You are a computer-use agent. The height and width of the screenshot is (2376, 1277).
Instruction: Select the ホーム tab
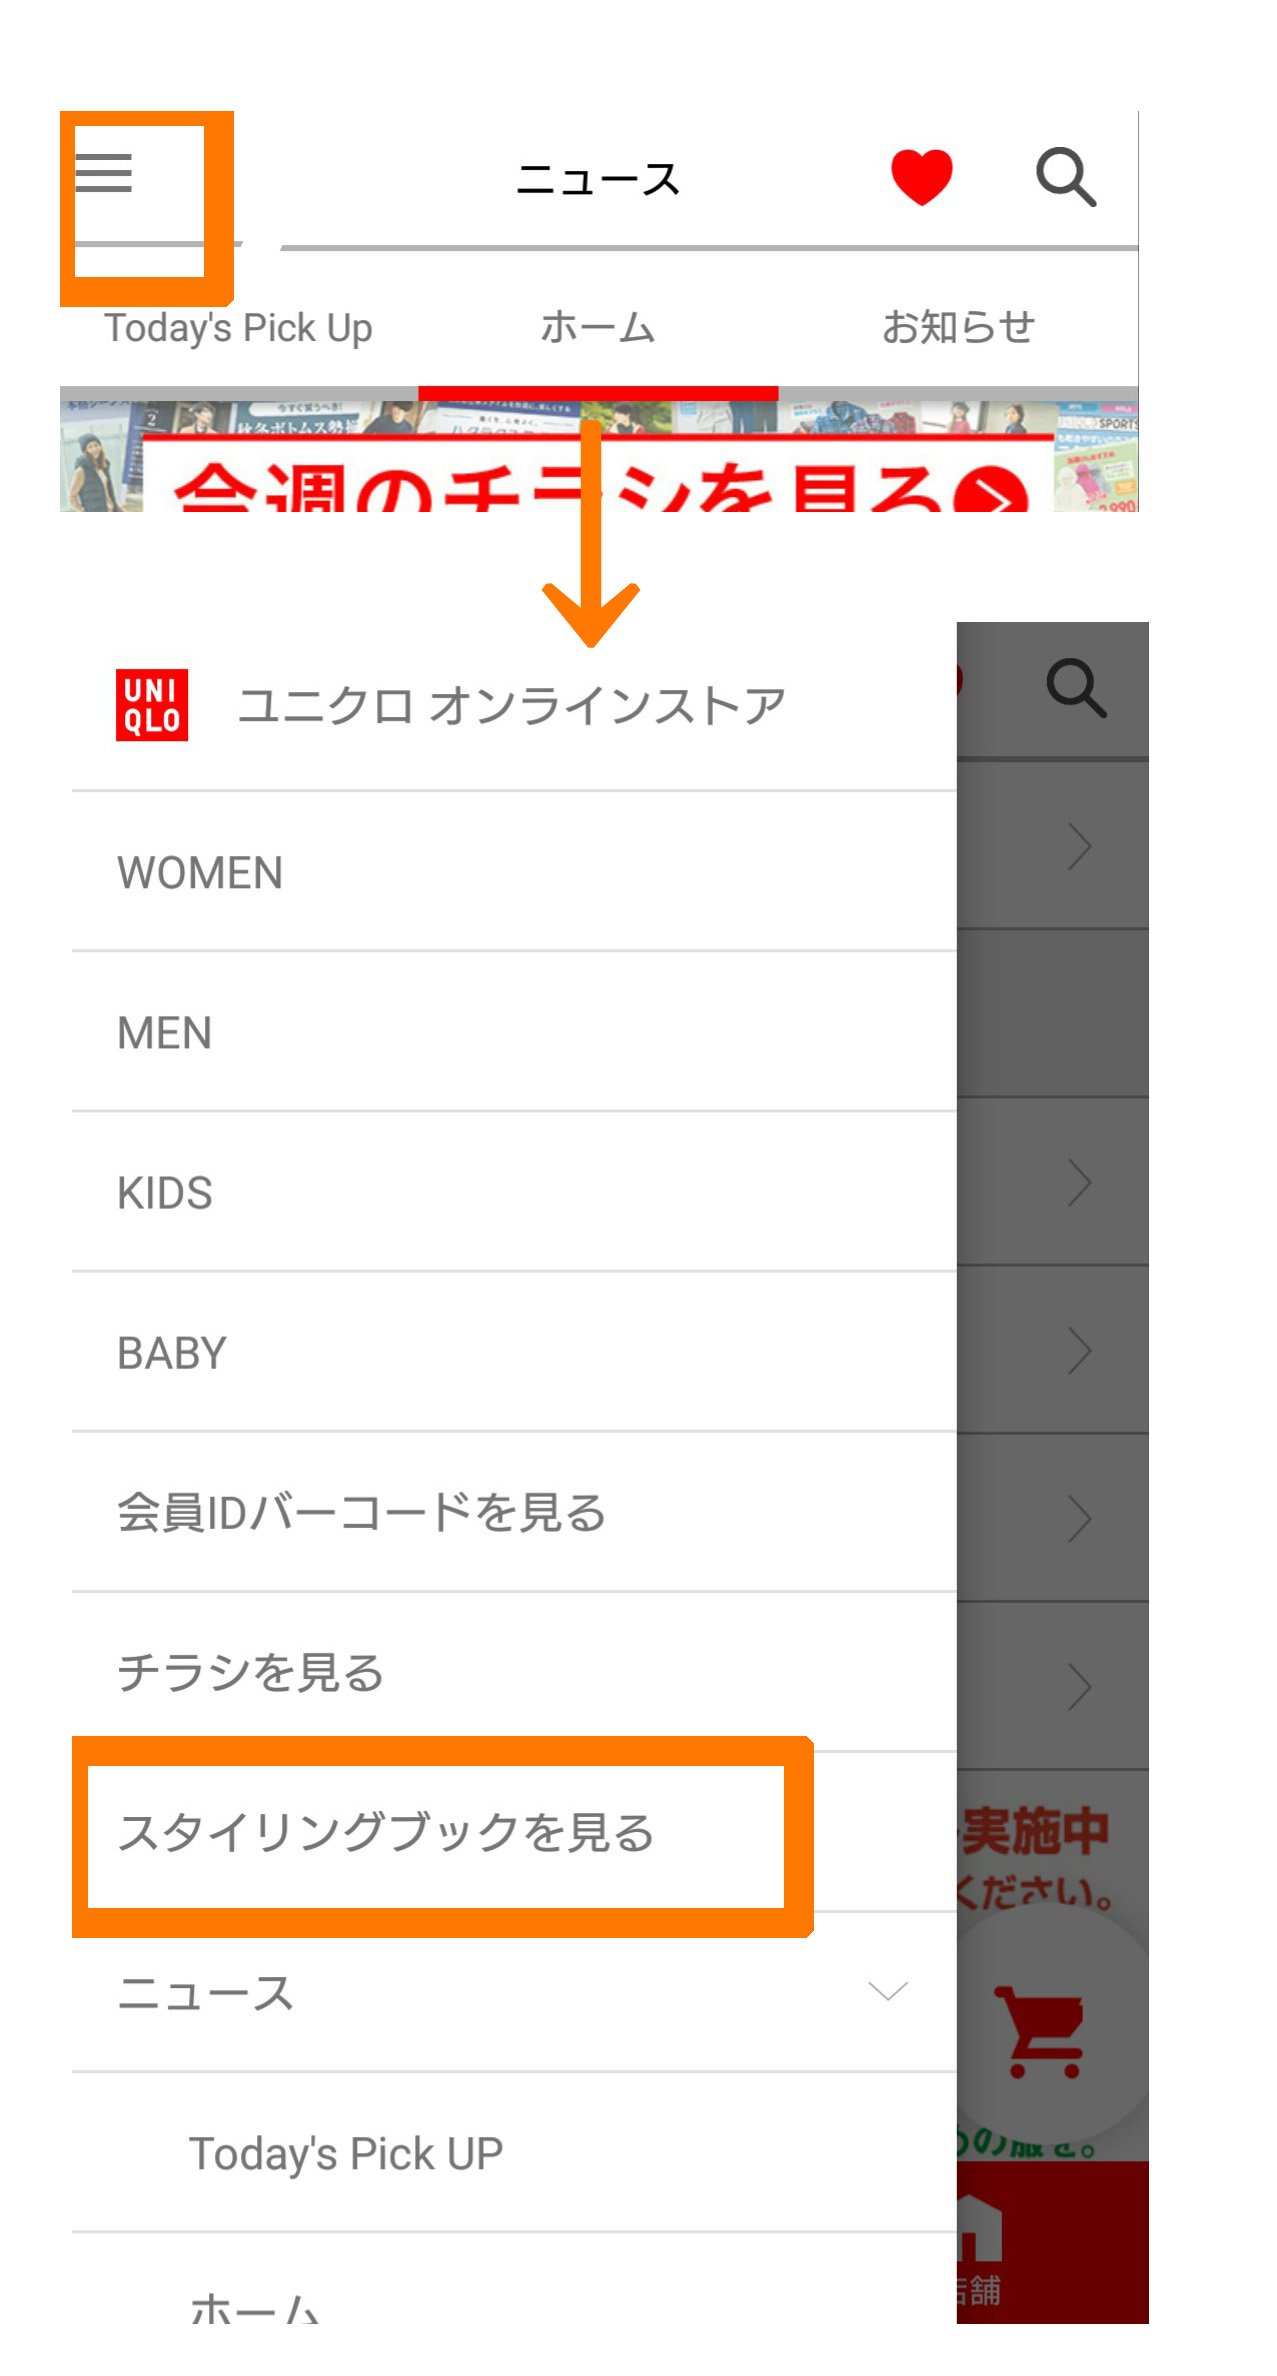pos(598,328)
